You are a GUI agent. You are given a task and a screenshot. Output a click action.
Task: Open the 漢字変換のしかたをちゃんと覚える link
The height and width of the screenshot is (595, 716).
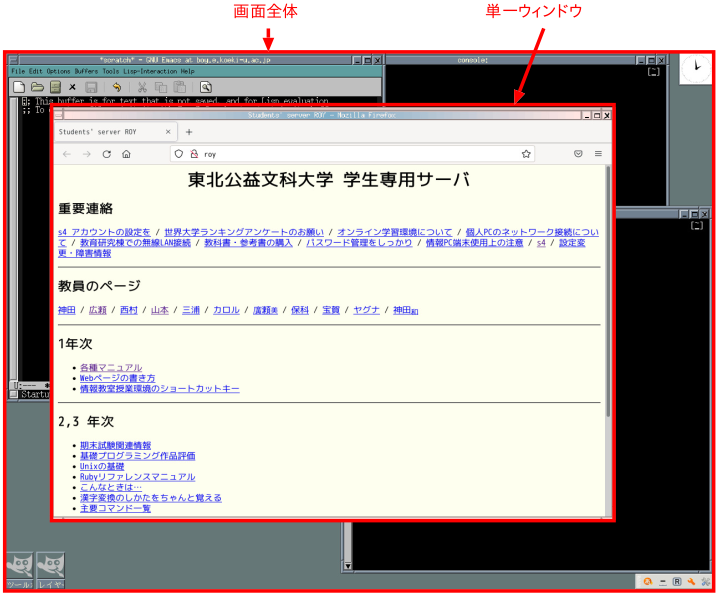click(151, 498)
